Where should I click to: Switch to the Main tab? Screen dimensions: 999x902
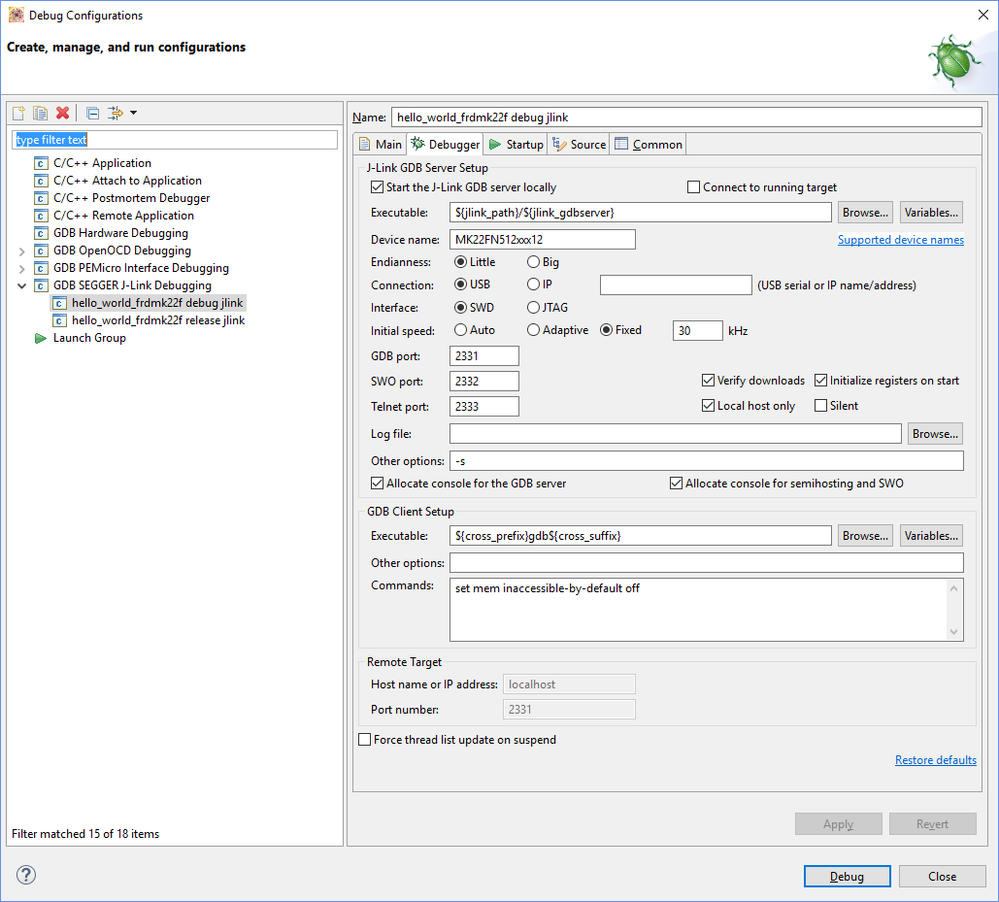[x=380, y=145]
